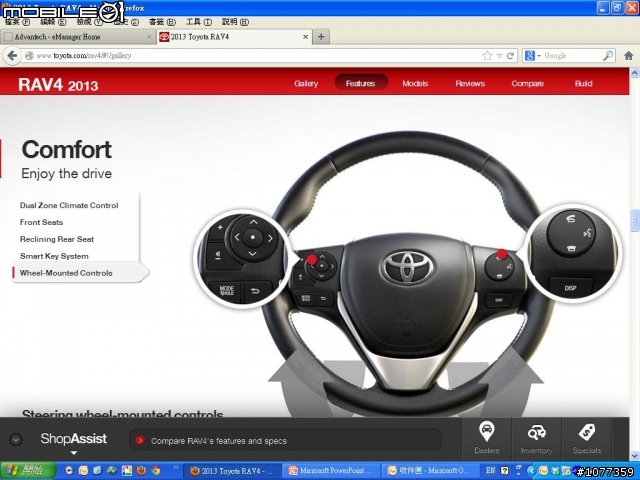Image resolution: width=640 pixels, height=480 pixels.
Task: Close the Advantech eManager Home tab
Action: point(149,37)
